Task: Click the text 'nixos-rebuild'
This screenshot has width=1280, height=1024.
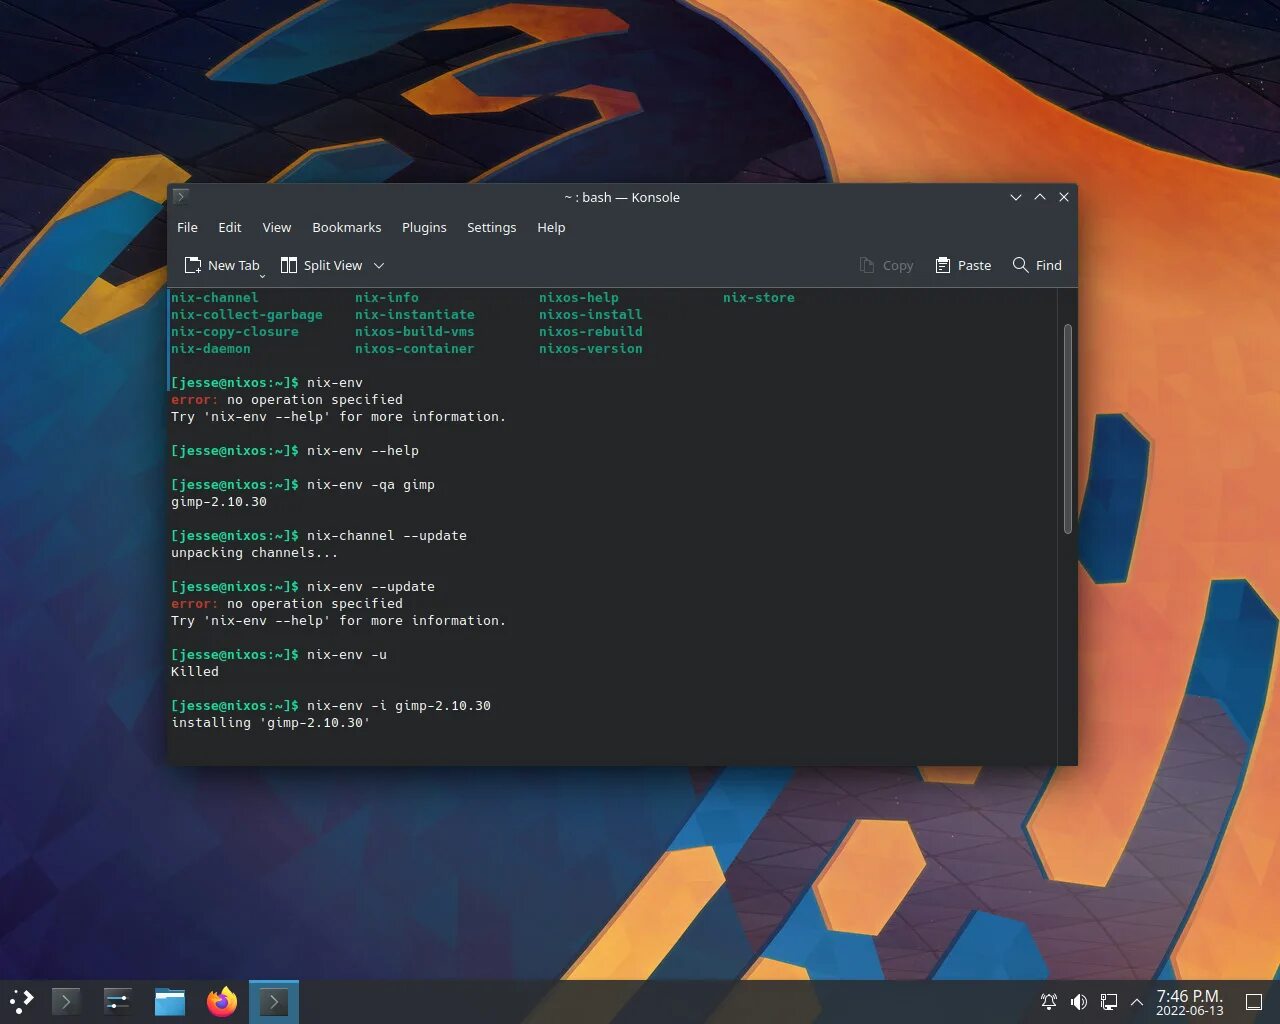Action: [591, 331]
